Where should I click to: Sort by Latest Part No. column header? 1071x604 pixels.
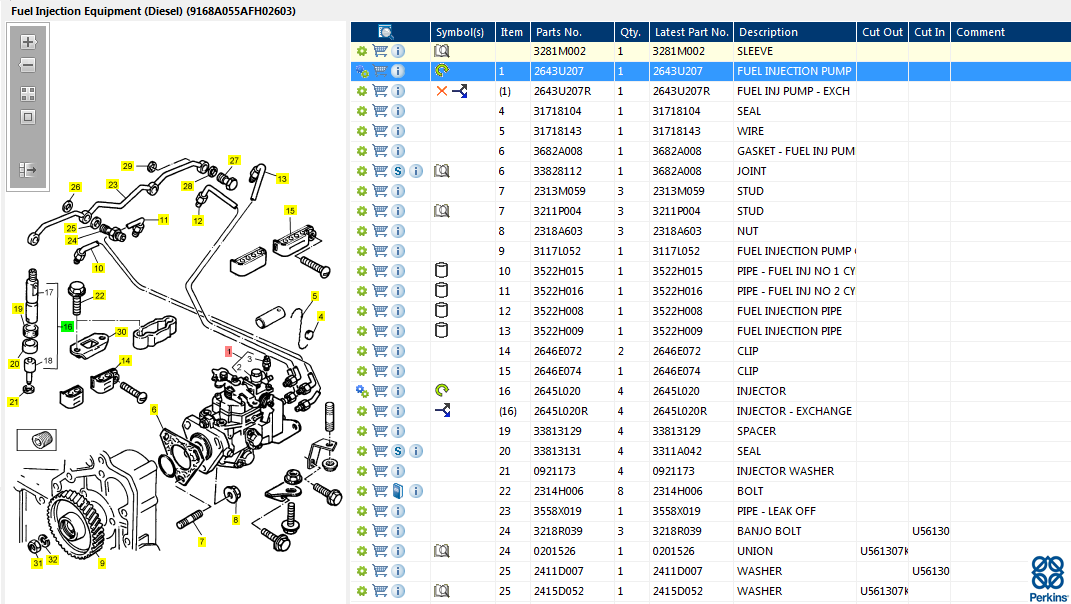coord(691,32)
